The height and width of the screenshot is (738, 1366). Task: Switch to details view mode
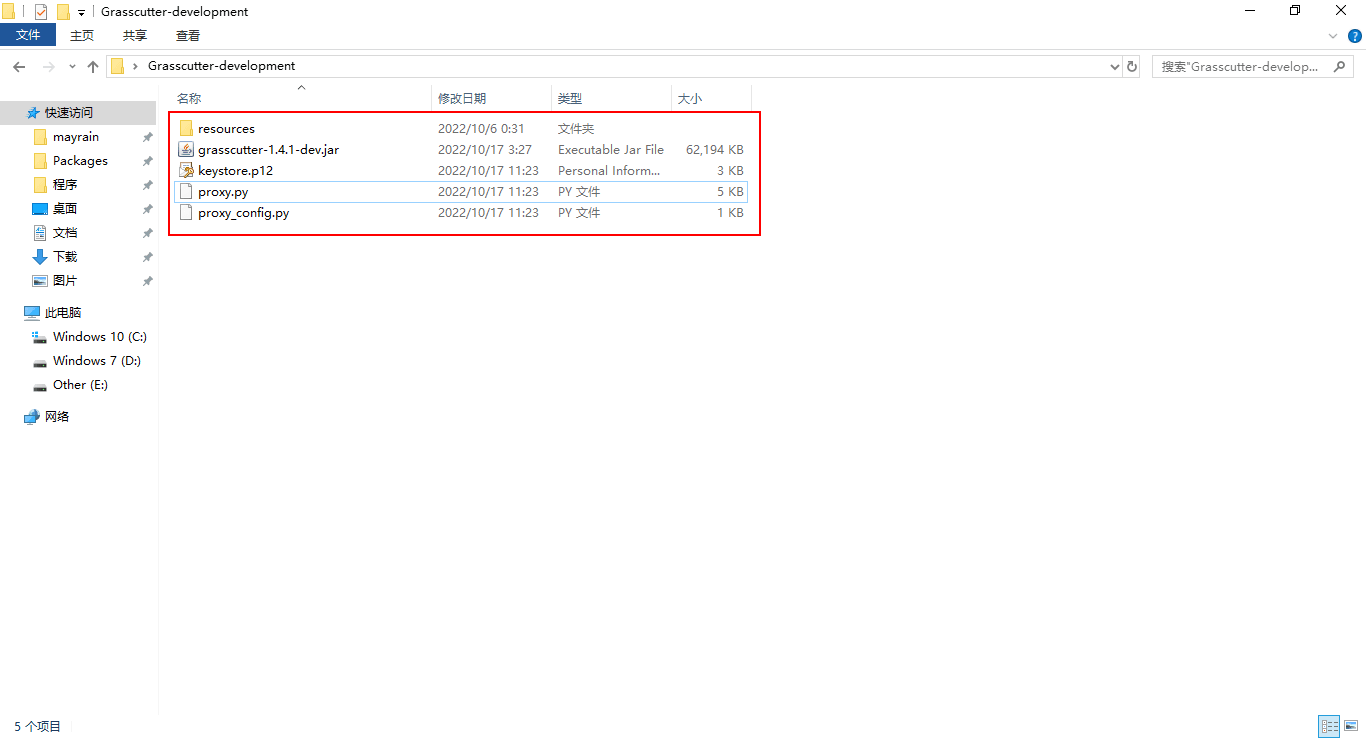coord(1329,727)
